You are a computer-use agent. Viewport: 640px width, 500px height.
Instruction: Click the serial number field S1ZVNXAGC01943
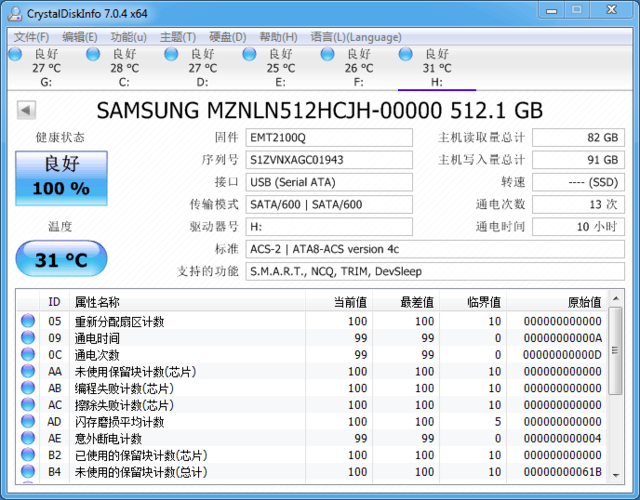coord(329,160)
